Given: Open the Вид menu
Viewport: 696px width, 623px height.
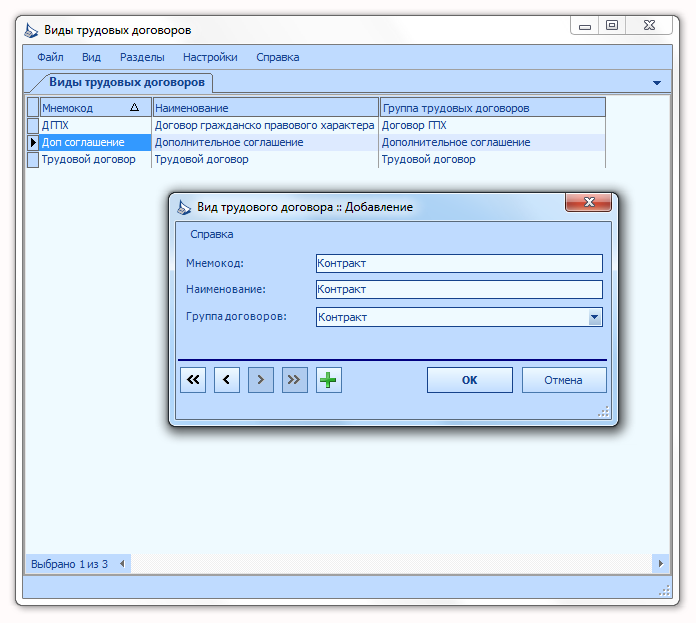Looking at the screenshot, I should point(91,57).
